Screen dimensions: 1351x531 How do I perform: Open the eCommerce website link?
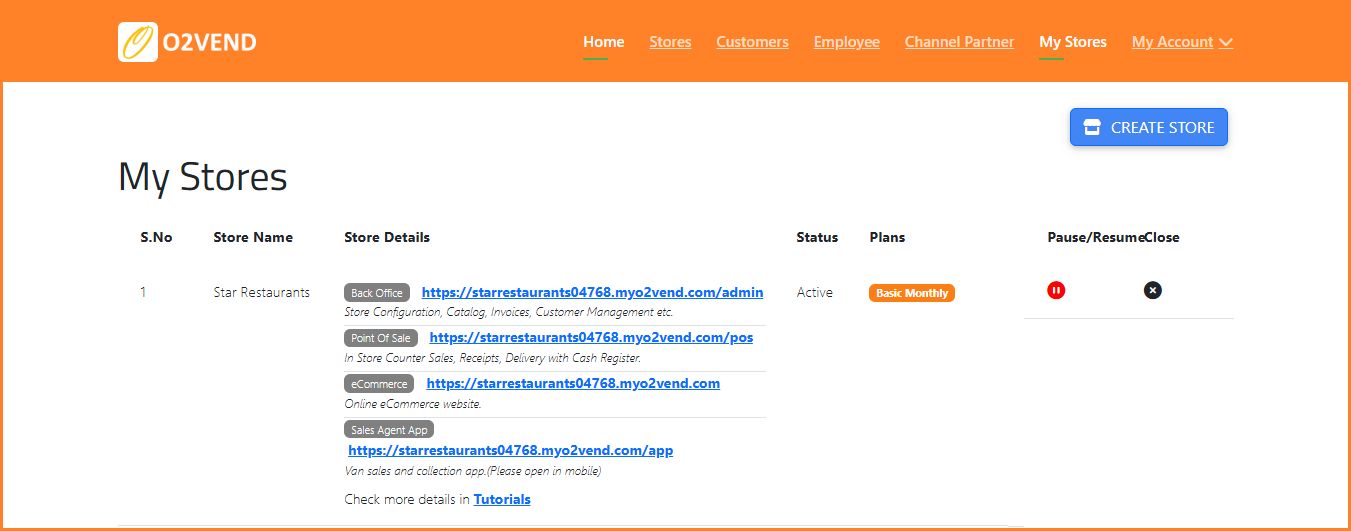(x=573, y=383)
